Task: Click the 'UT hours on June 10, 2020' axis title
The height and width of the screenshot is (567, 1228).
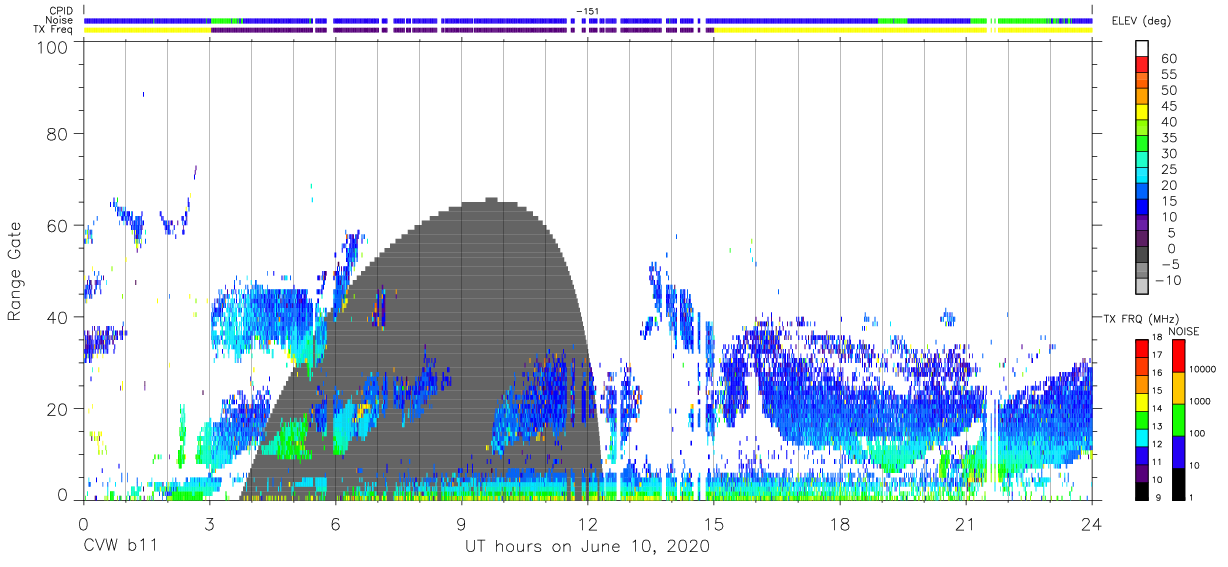Action: coord(587,547)
